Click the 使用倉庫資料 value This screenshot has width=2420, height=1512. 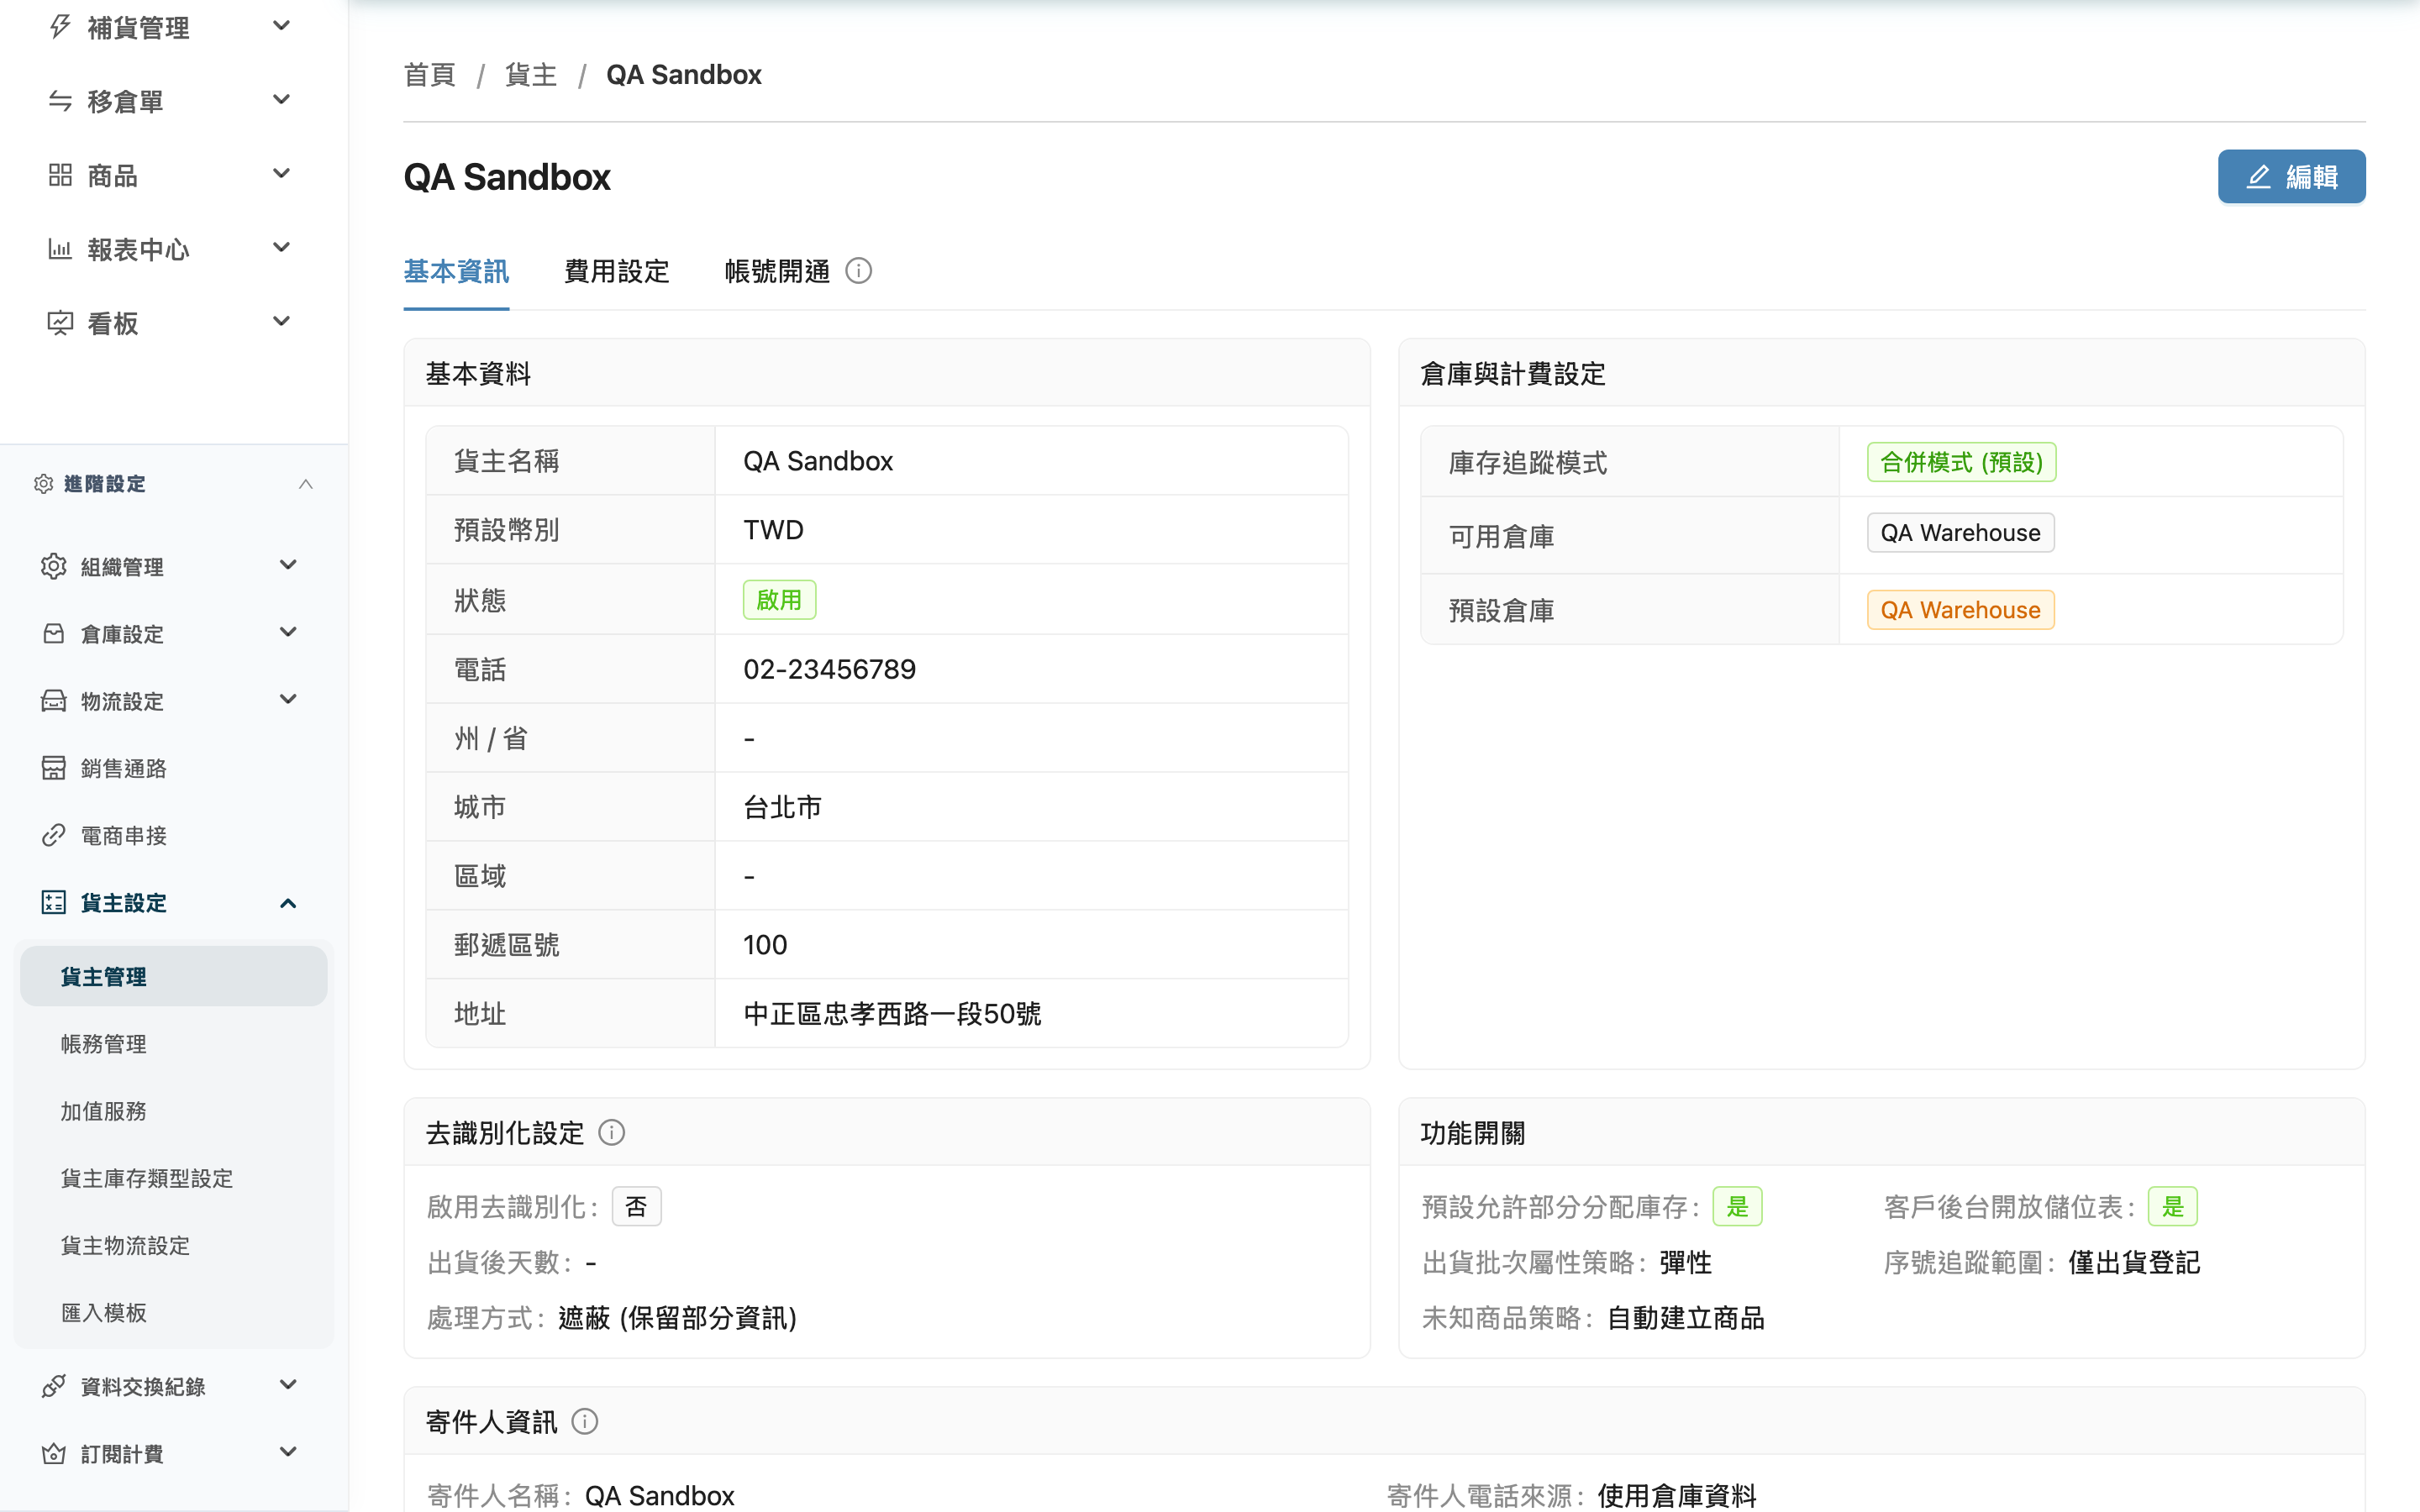(1677, 1496)
